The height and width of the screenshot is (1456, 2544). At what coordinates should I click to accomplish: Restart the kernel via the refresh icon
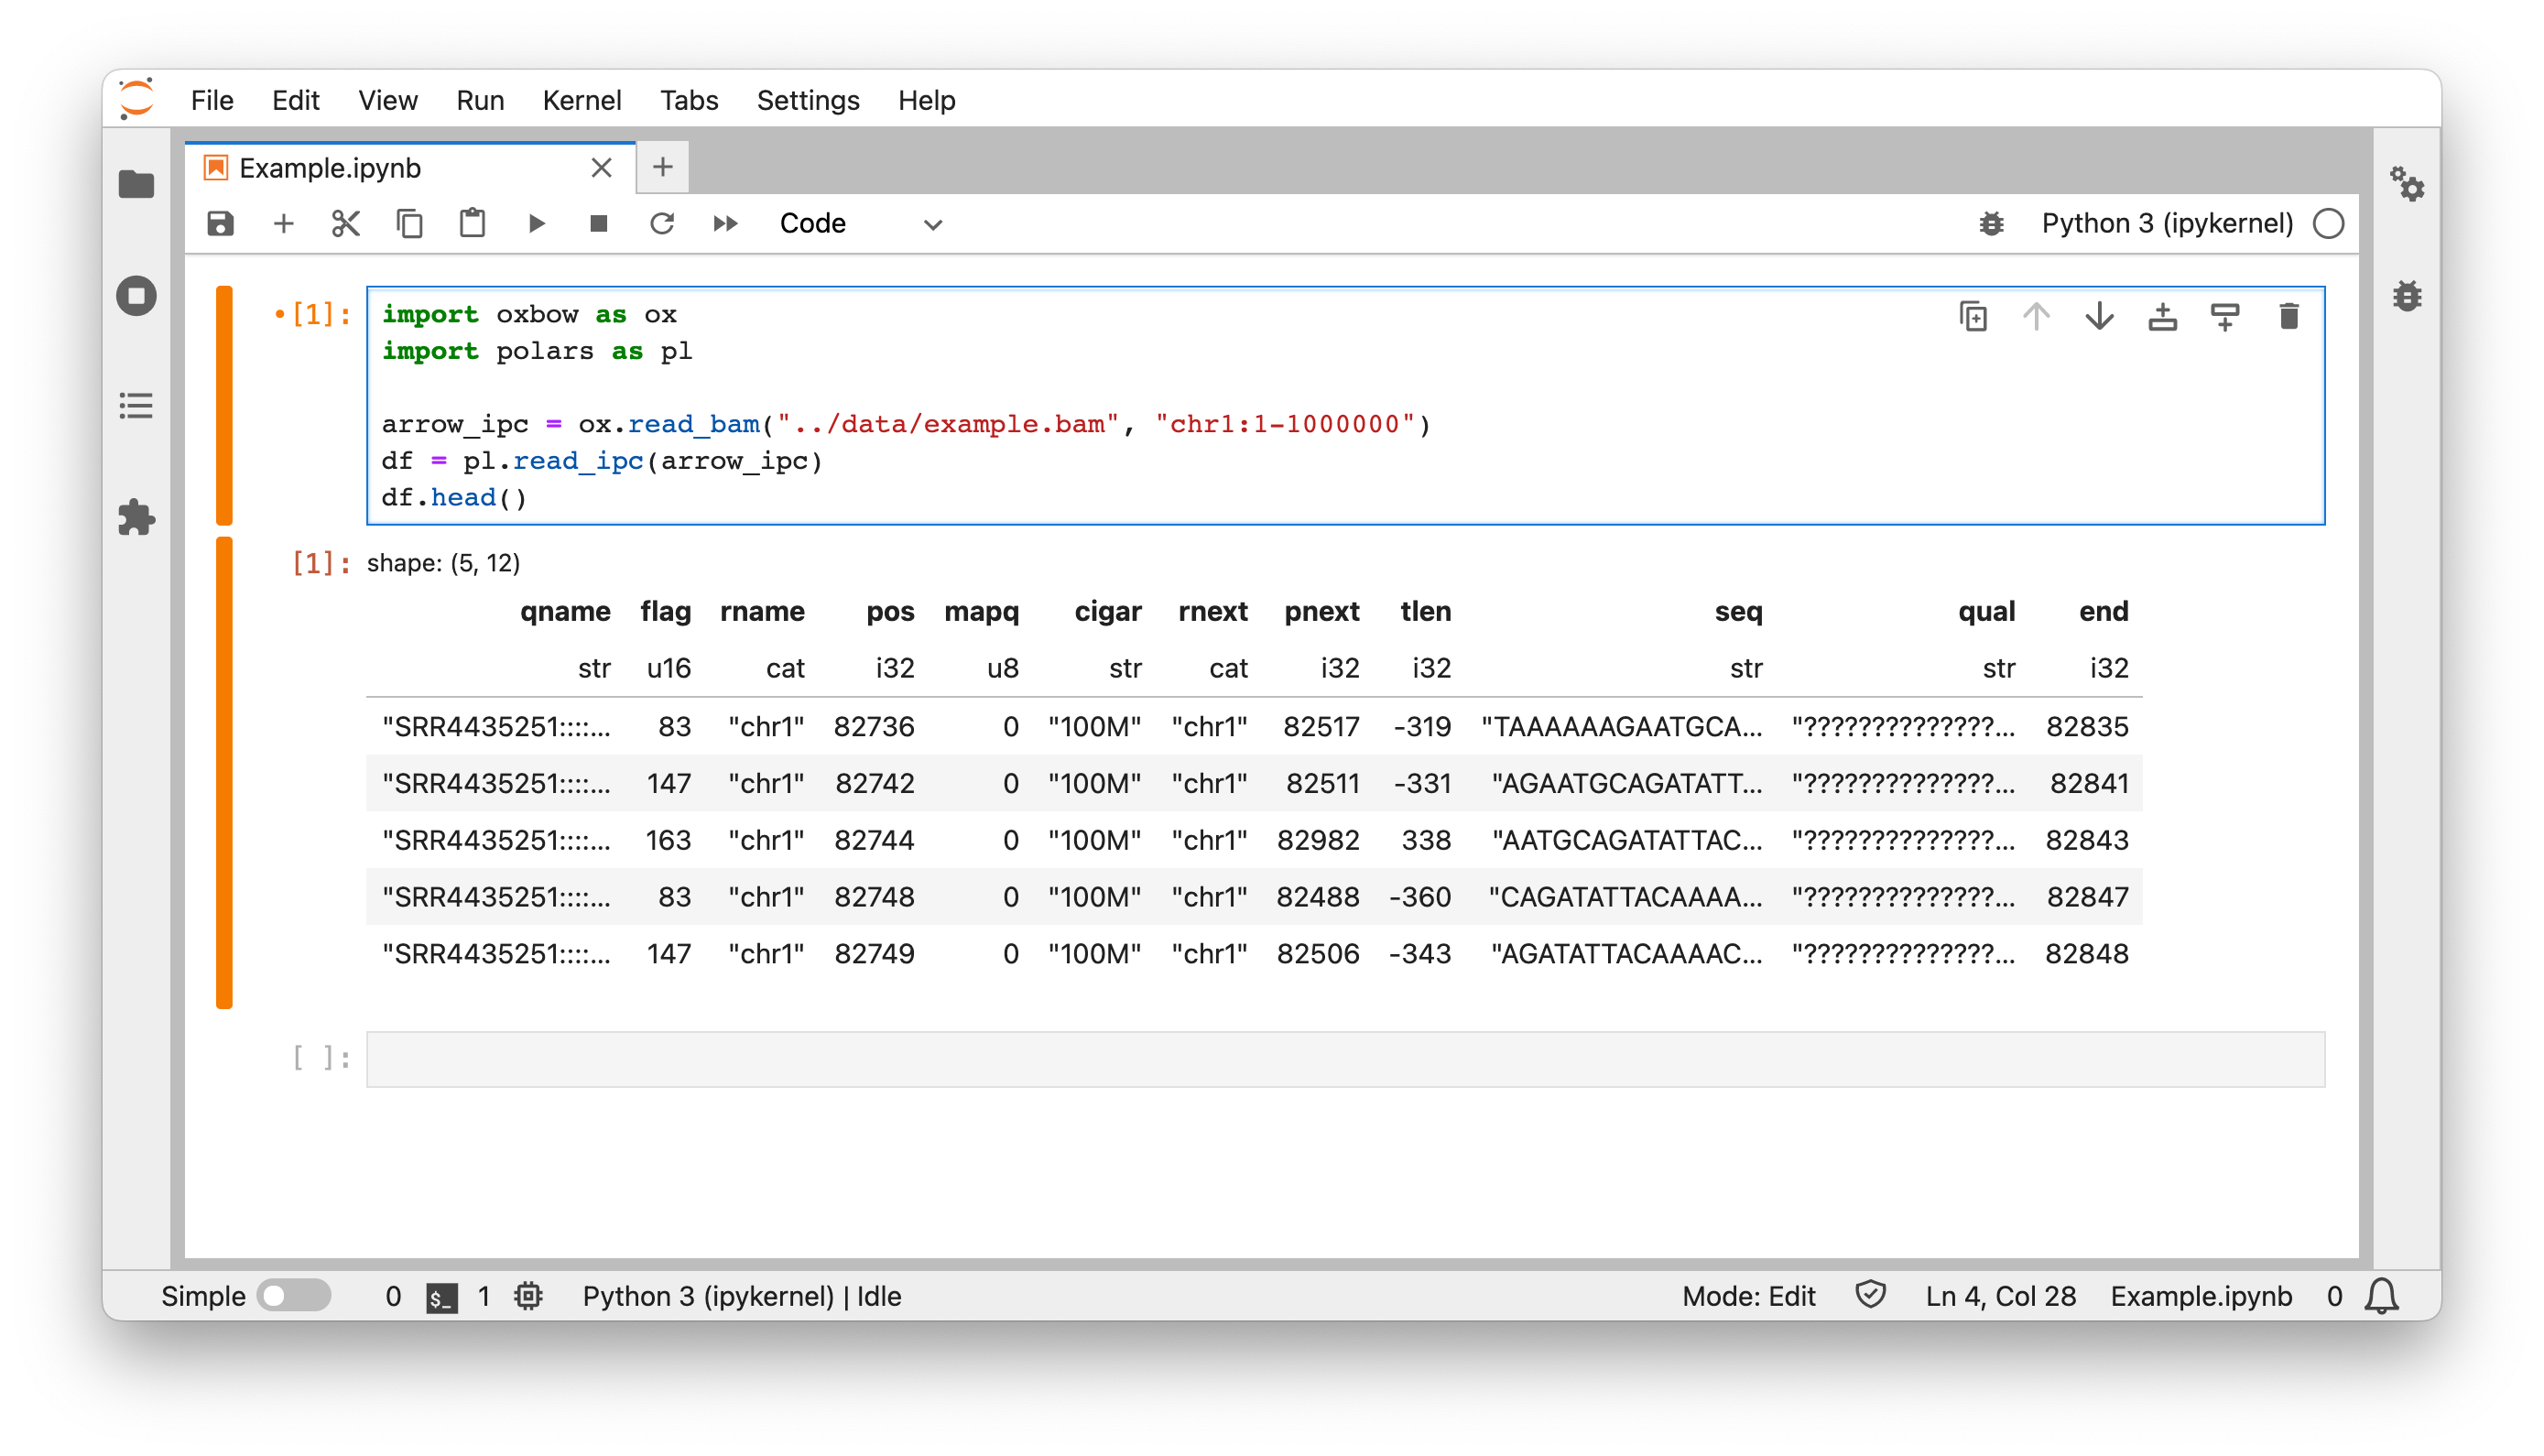click(663, 223)
